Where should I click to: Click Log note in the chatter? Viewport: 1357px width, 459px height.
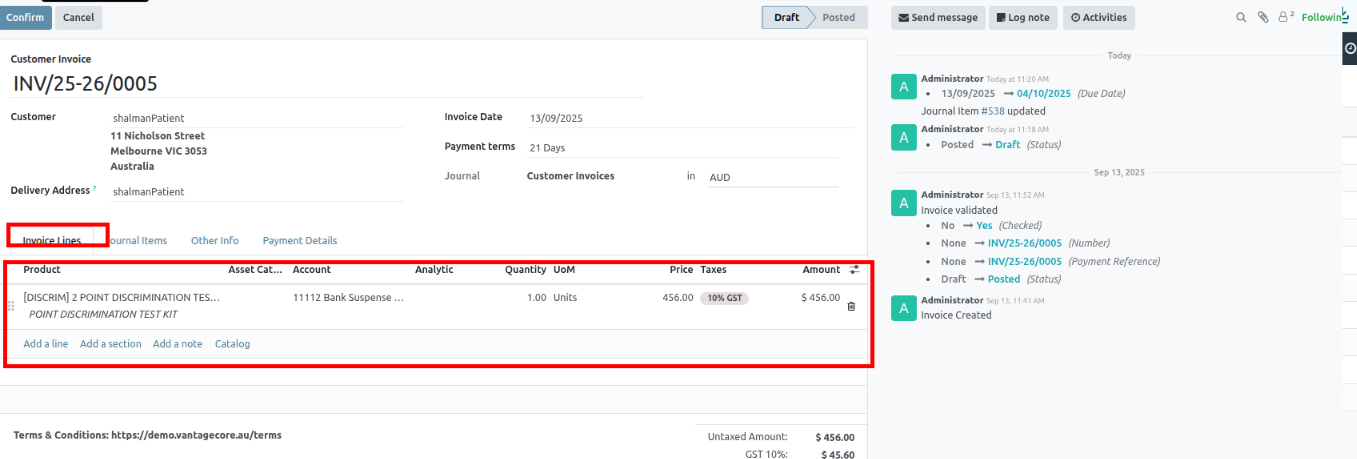pyautogui.click(x=1022, y=17)
